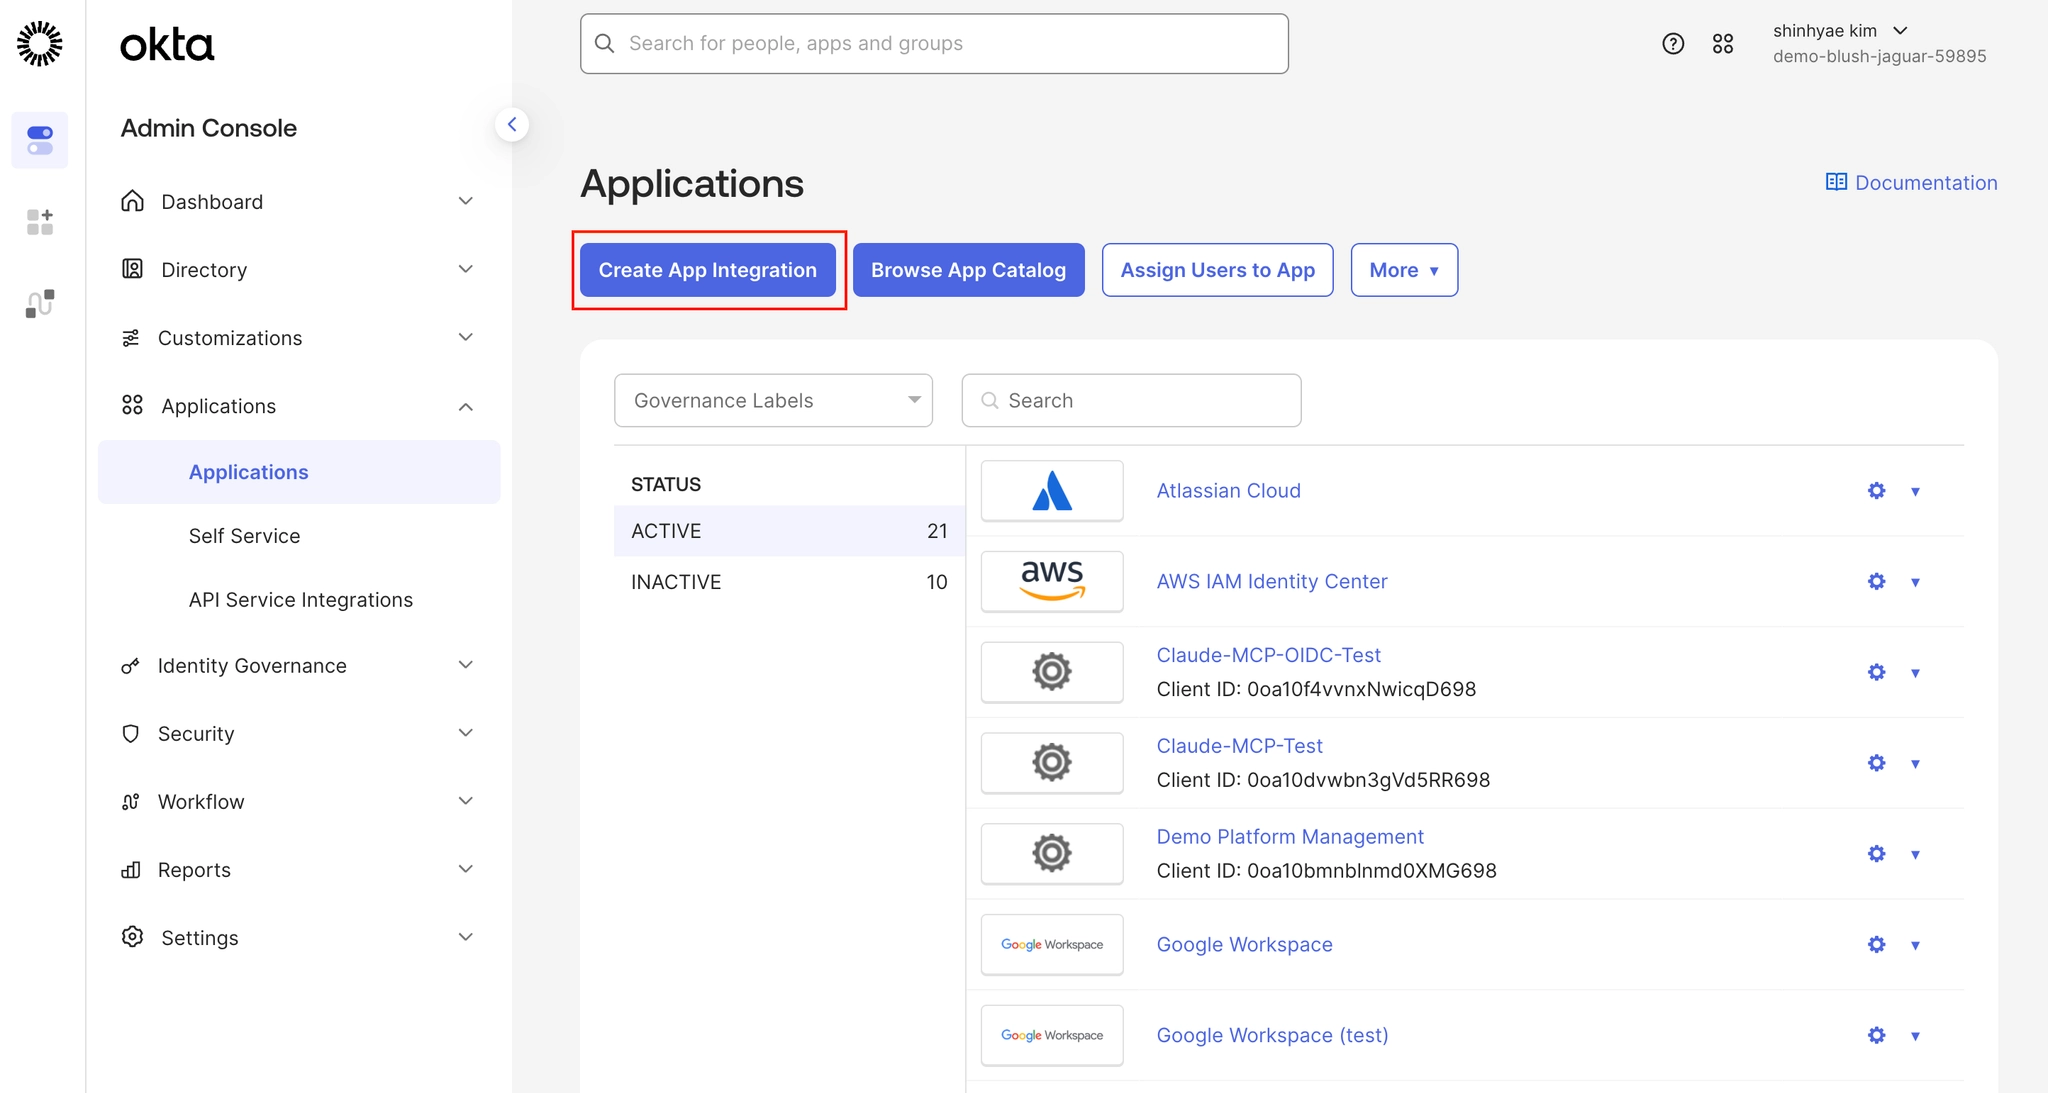Click the Workflow icon in sidebar
The width and height of the screenshot is (2048, 1093).
pyautogui.click(x=131, y=802)
